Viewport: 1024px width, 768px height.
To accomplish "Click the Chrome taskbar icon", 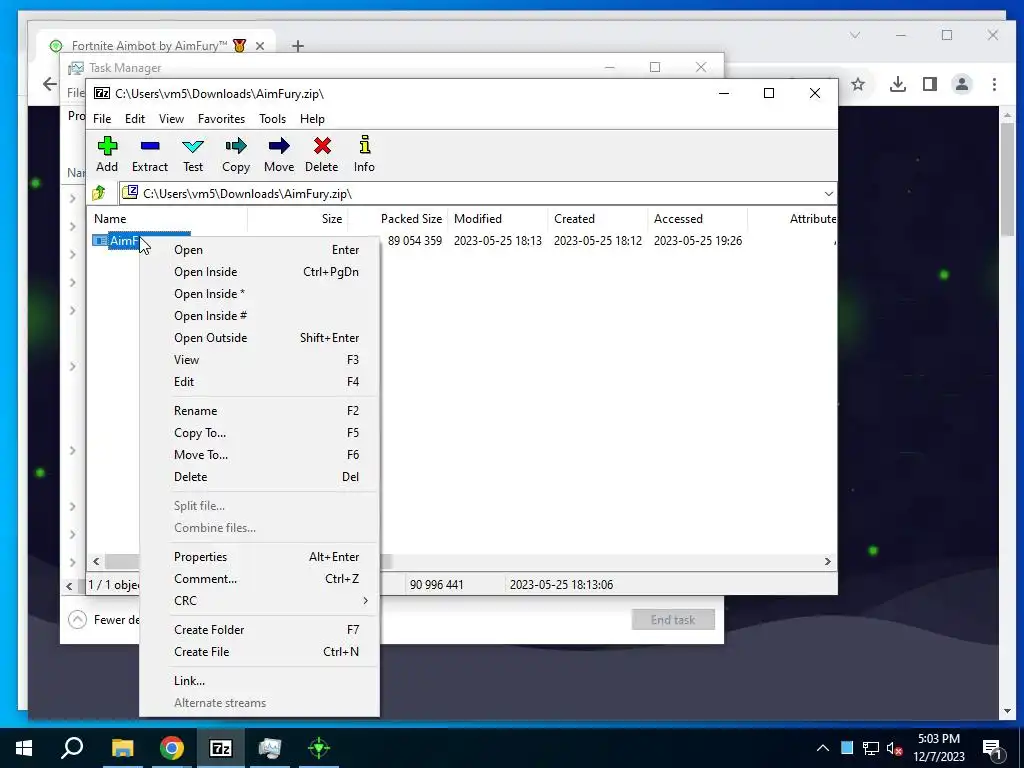I will tap(172, 748).
